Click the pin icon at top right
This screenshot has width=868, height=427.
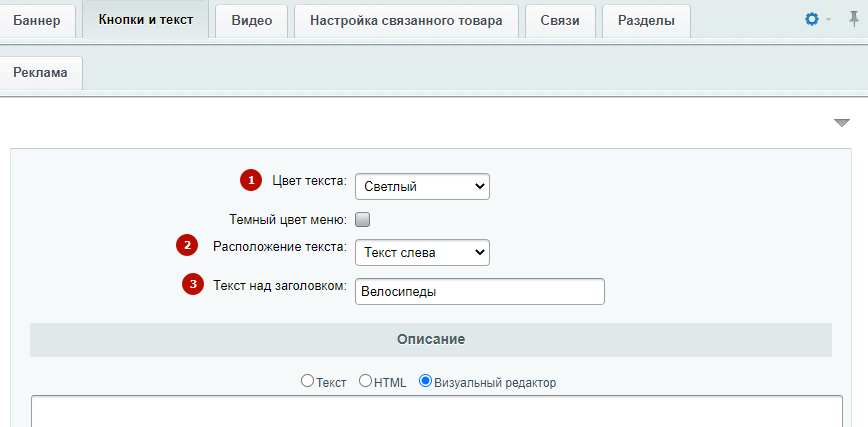tap(854, 20)
